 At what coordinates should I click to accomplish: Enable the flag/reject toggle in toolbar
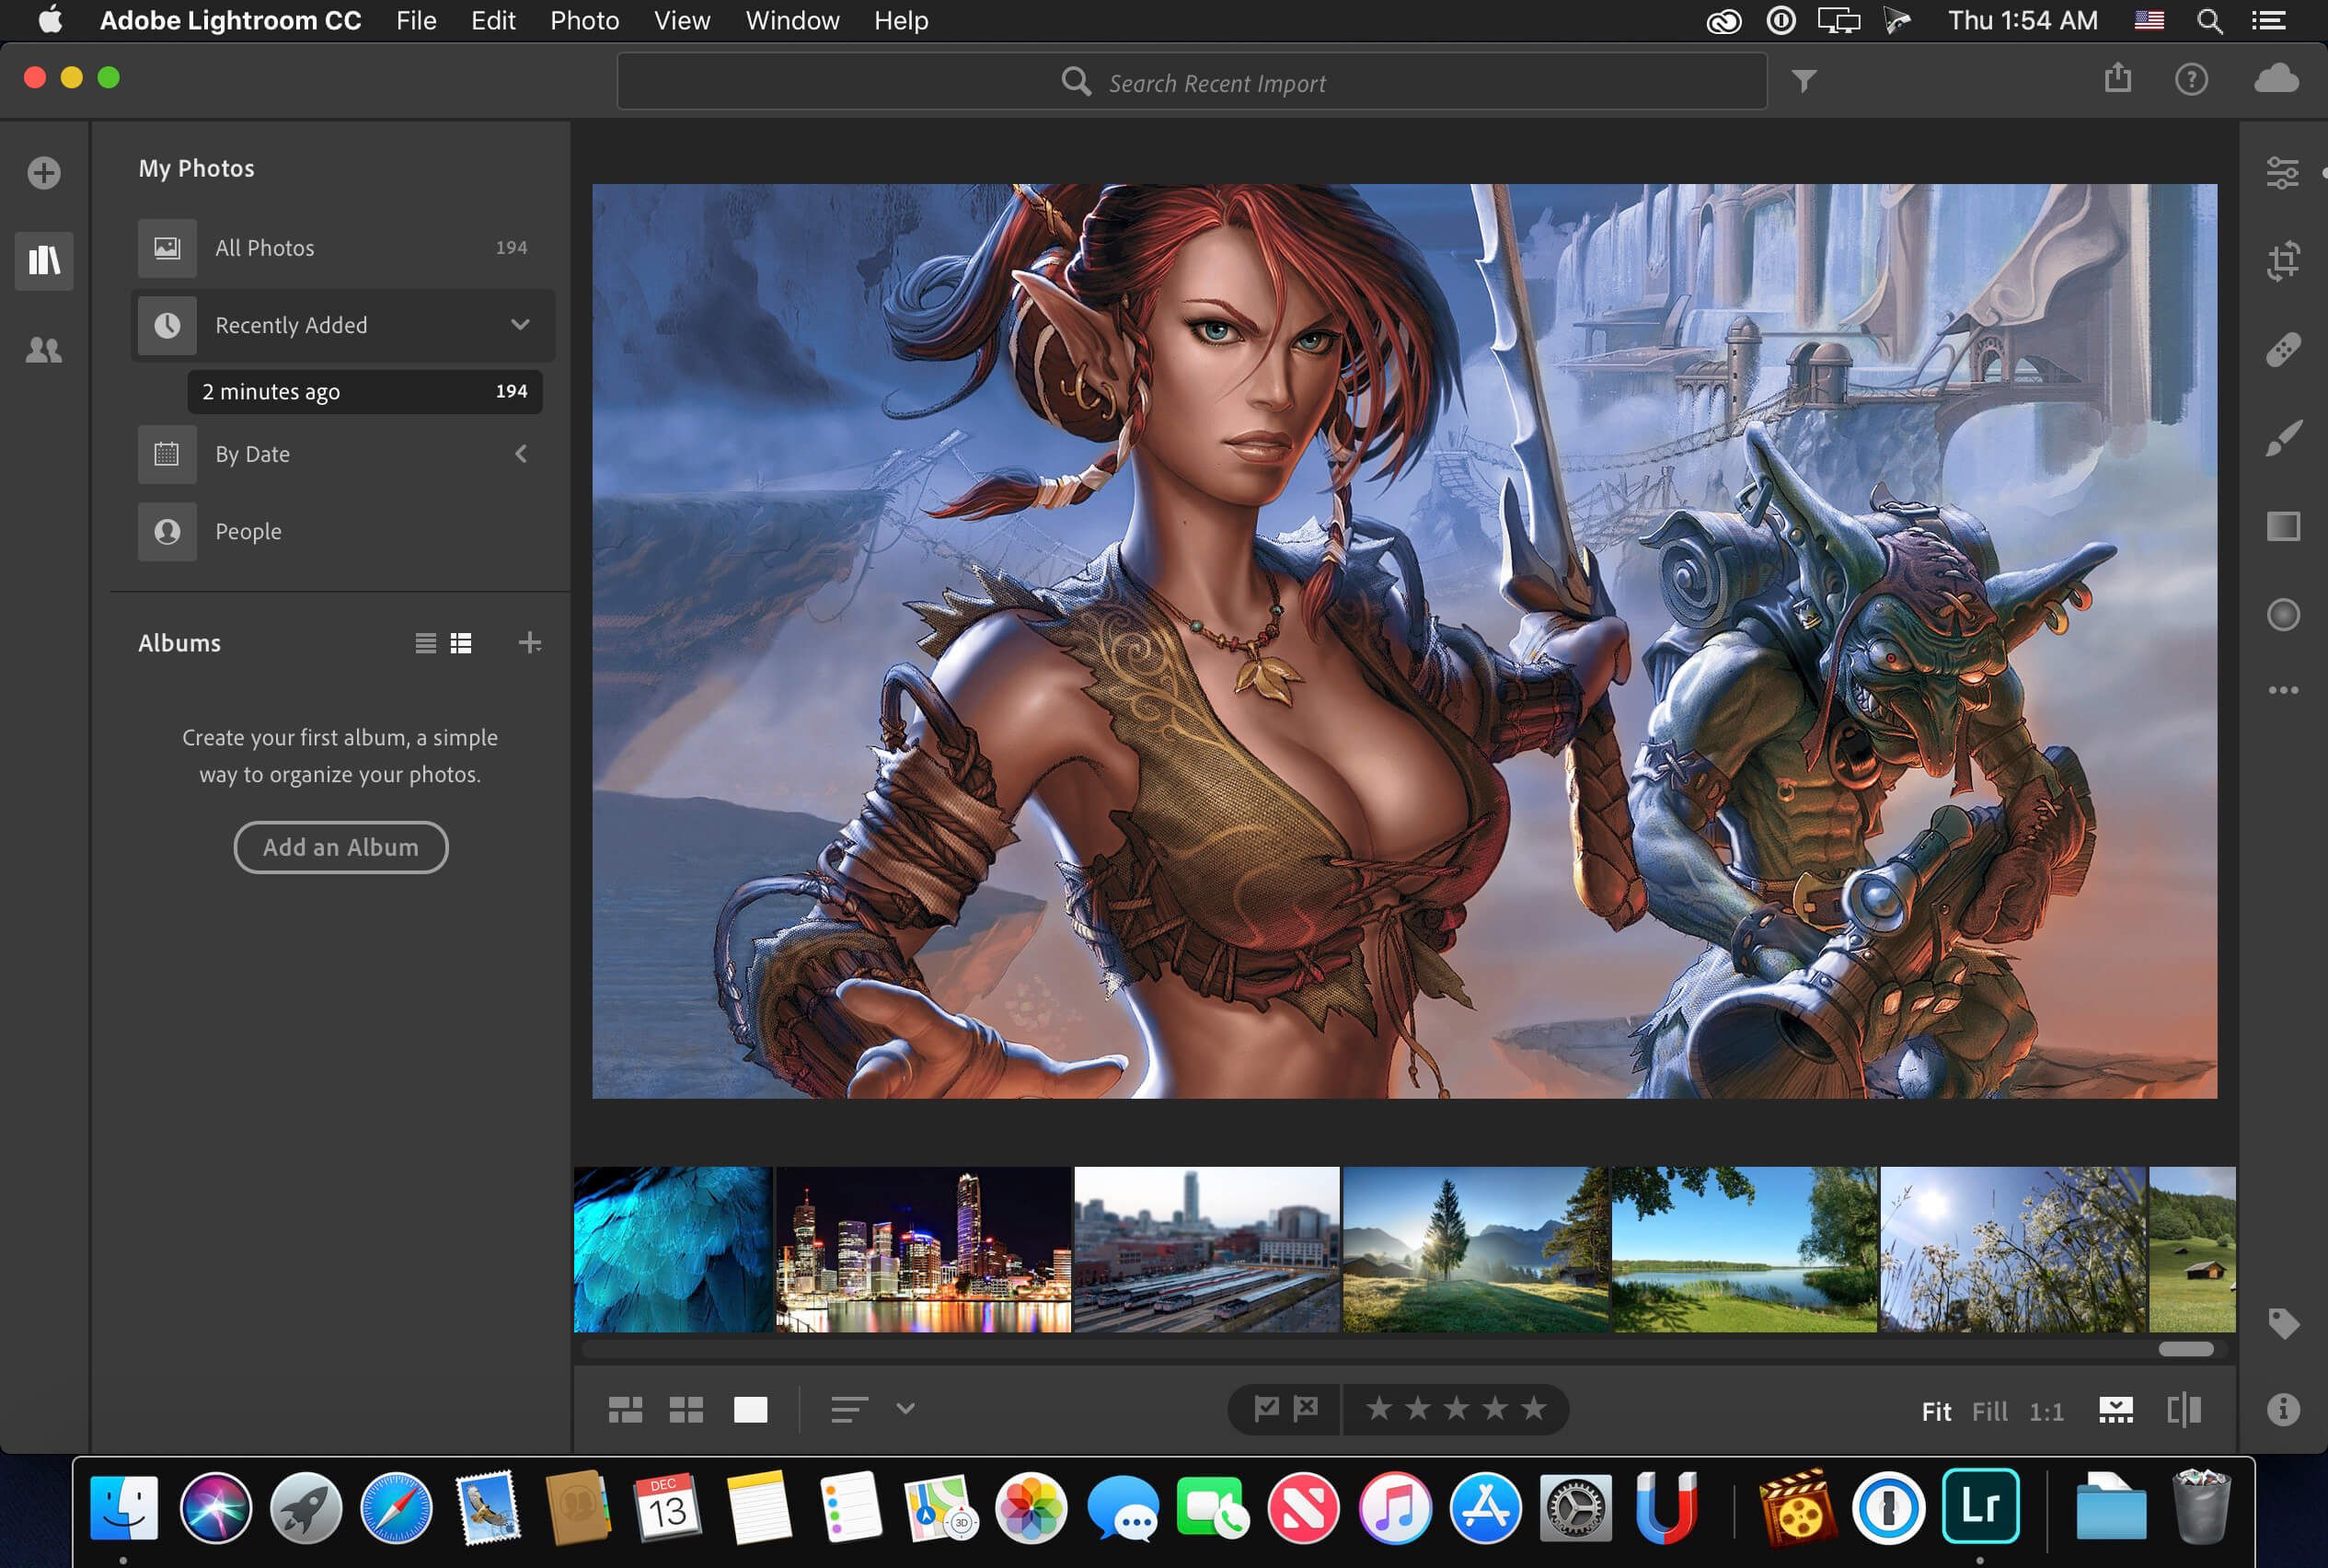point(1284,1409)
